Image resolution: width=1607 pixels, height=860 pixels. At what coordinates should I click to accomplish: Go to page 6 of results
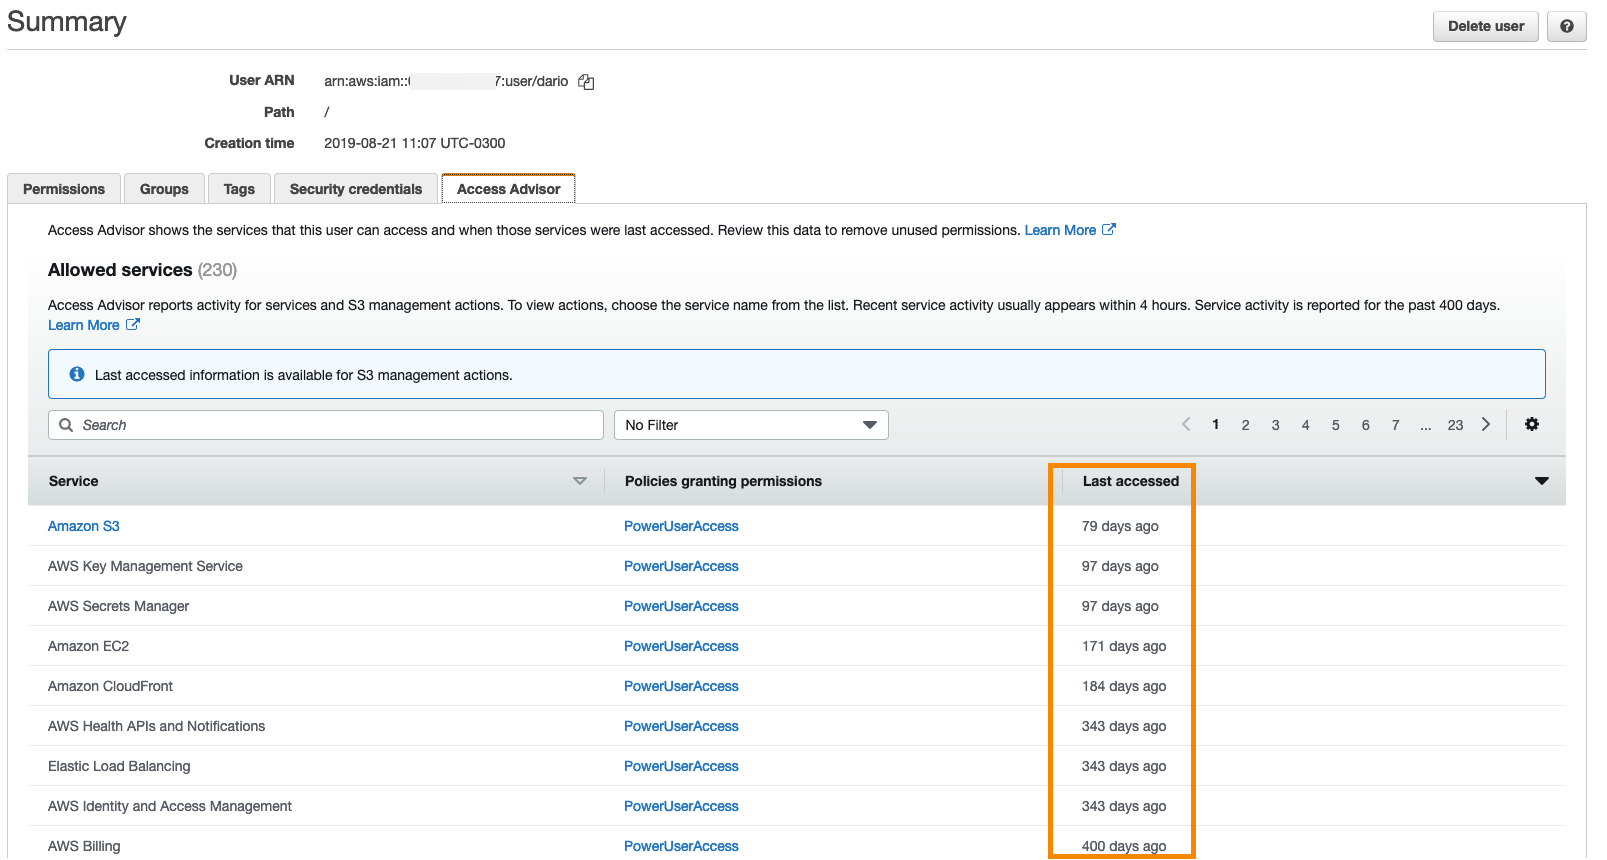[x=1365, y=425]
